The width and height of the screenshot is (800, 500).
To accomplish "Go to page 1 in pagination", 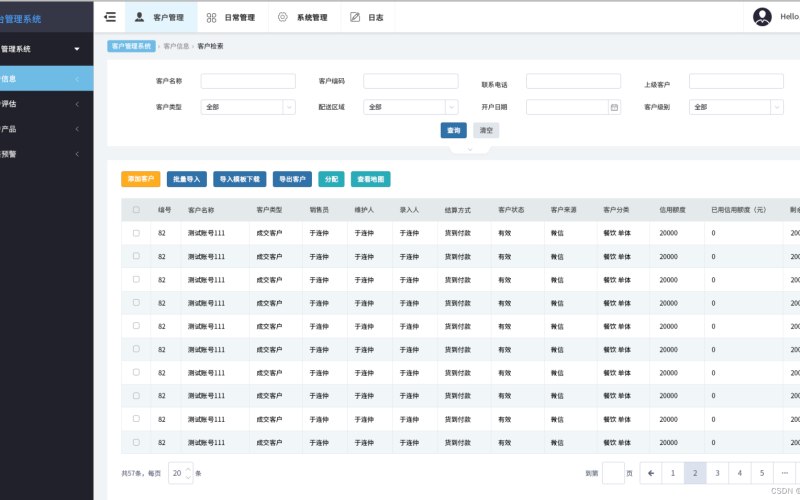I will click(x=673, y=473).
